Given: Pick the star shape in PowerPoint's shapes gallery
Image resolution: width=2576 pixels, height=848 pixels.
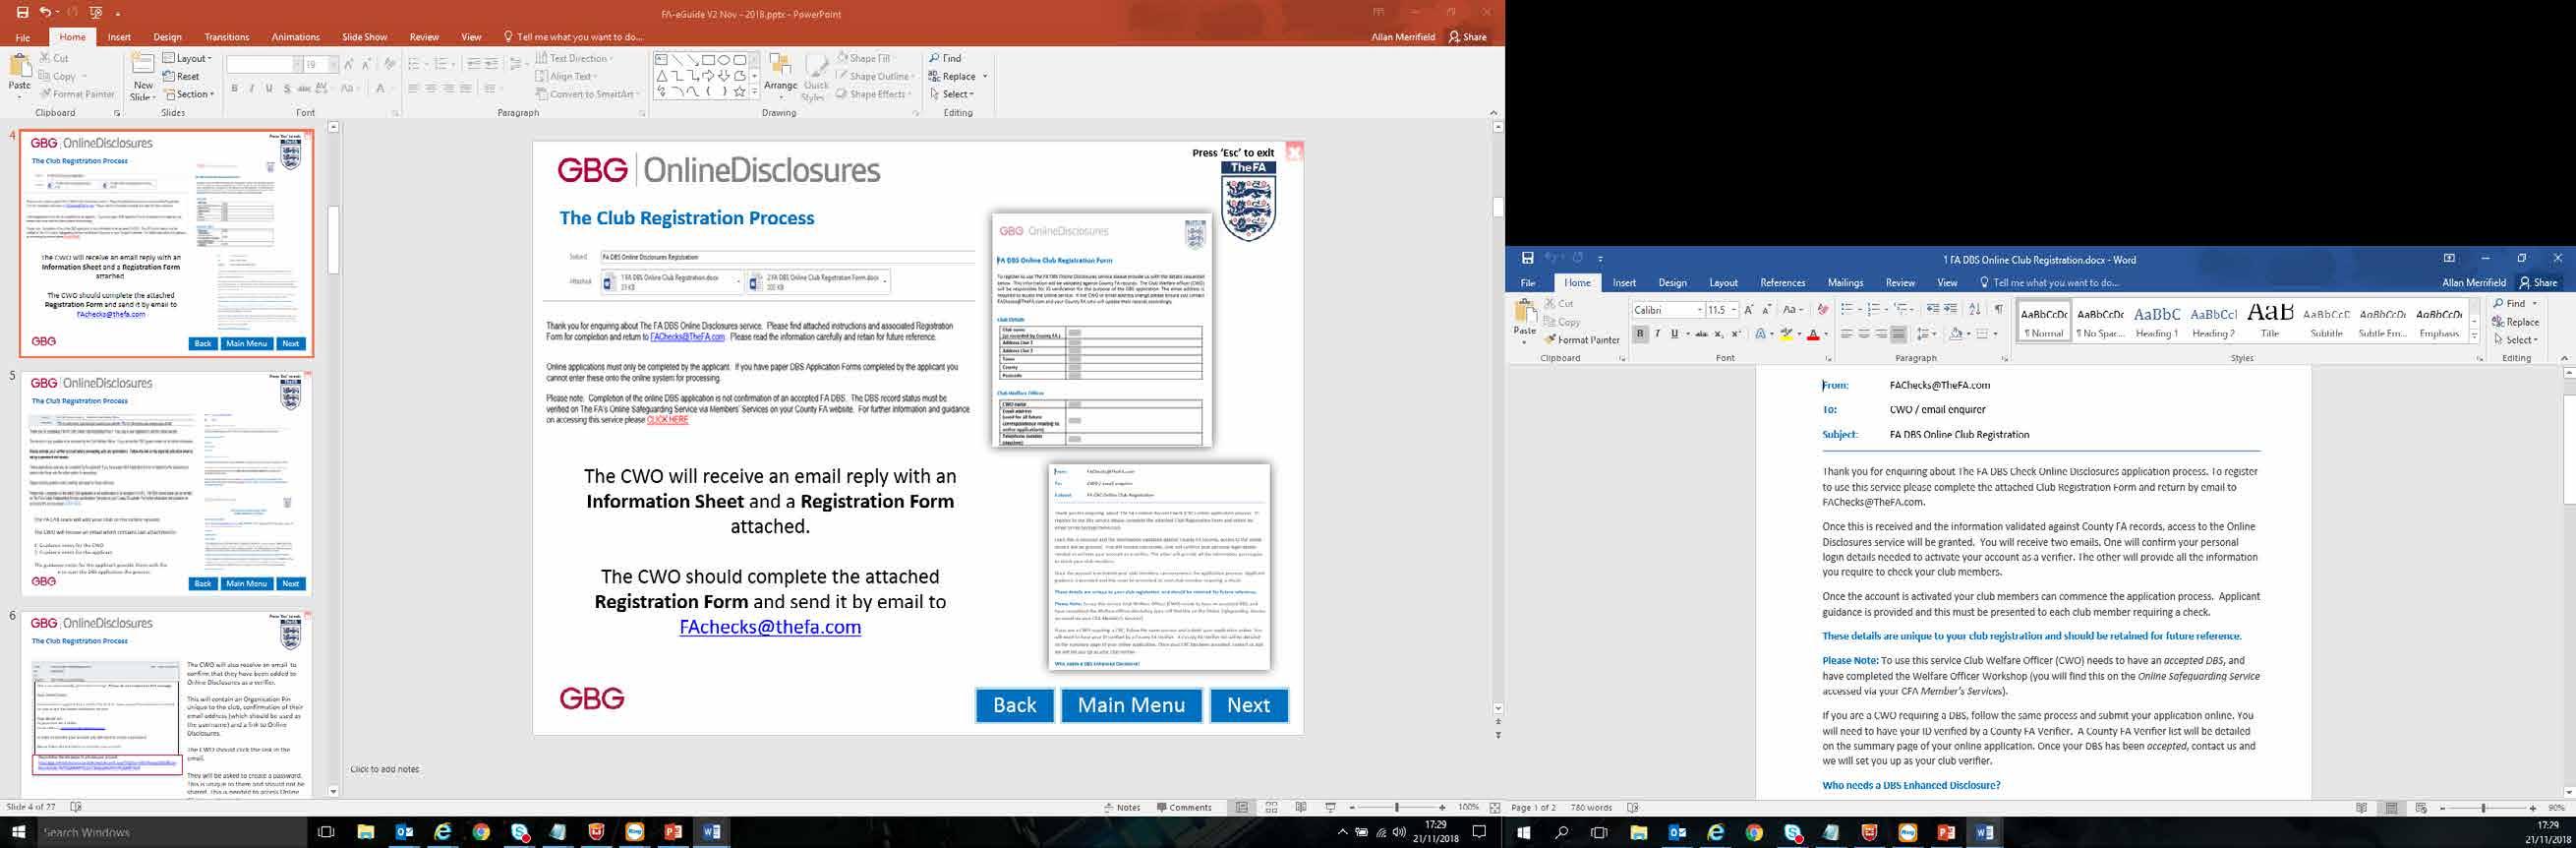Looking at the screenshot, I should click(x=739, y=92).
